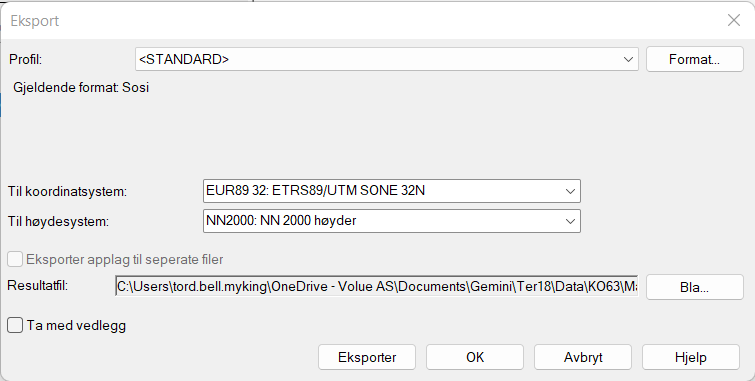
Task: Expand the Til koordinatsystem dropdown arrow
Action: tap(570, 191)
